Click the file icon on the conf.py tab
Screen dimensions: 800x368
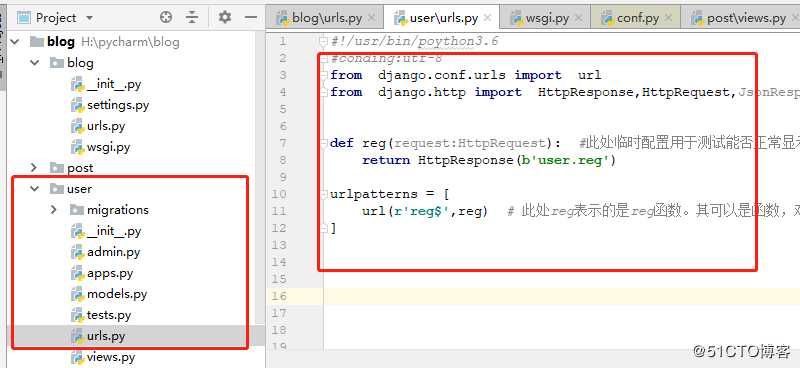point(608,18)
